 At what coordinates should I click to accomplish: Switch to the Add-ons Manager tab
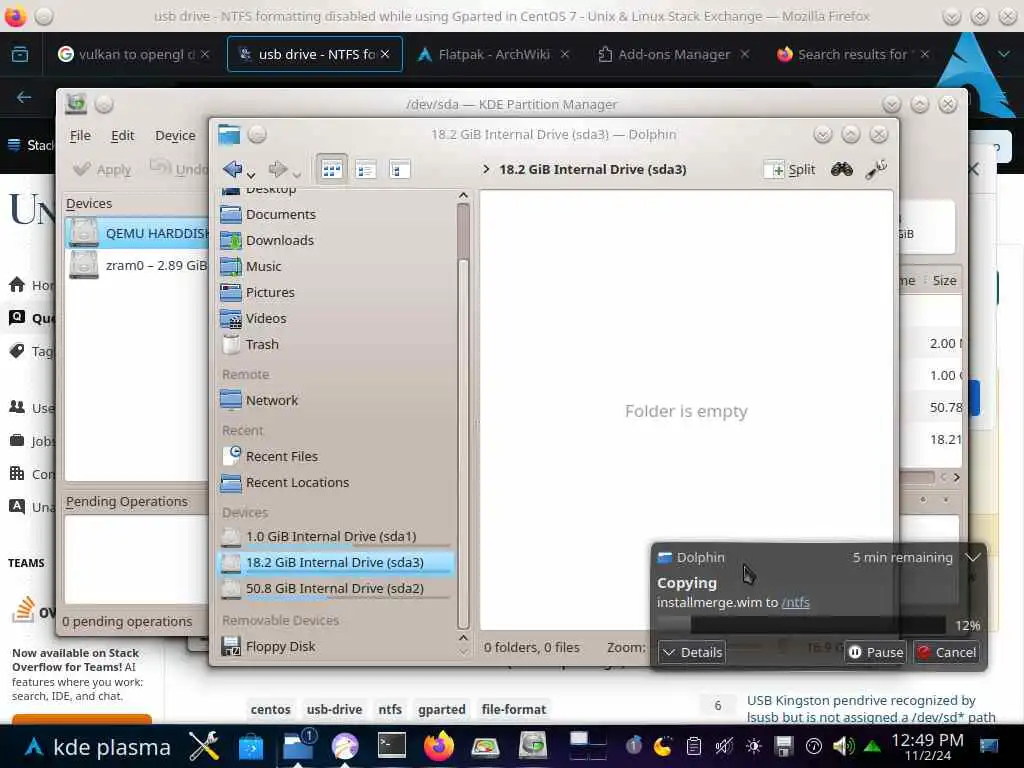(673, 54)
